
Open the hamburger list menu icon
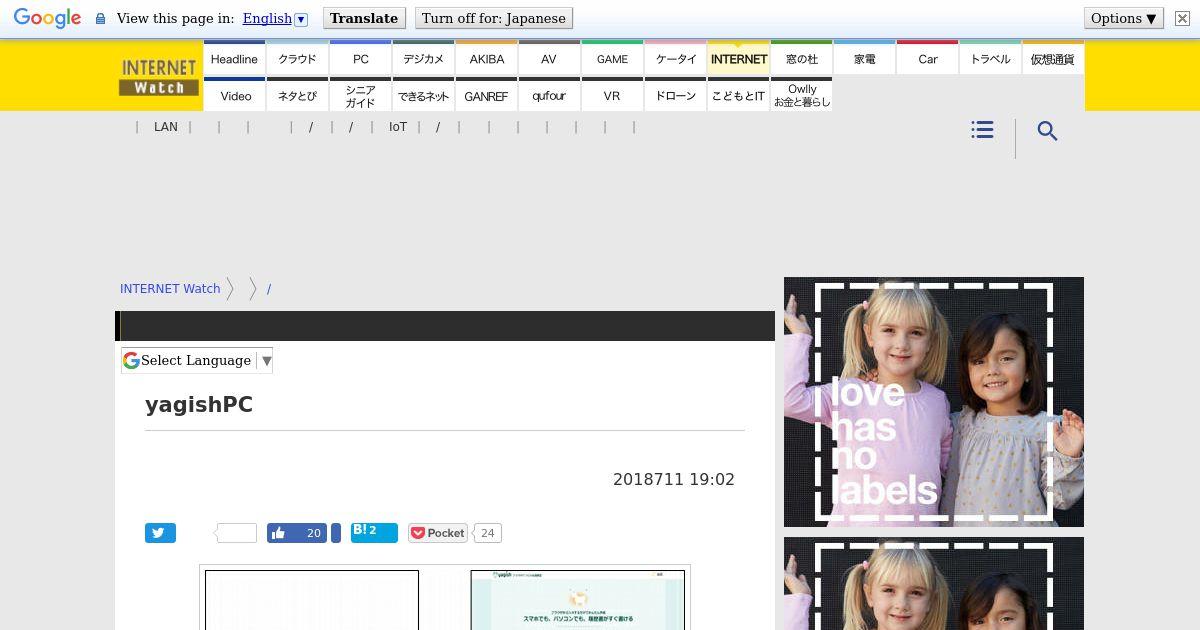tap(982, 130)
